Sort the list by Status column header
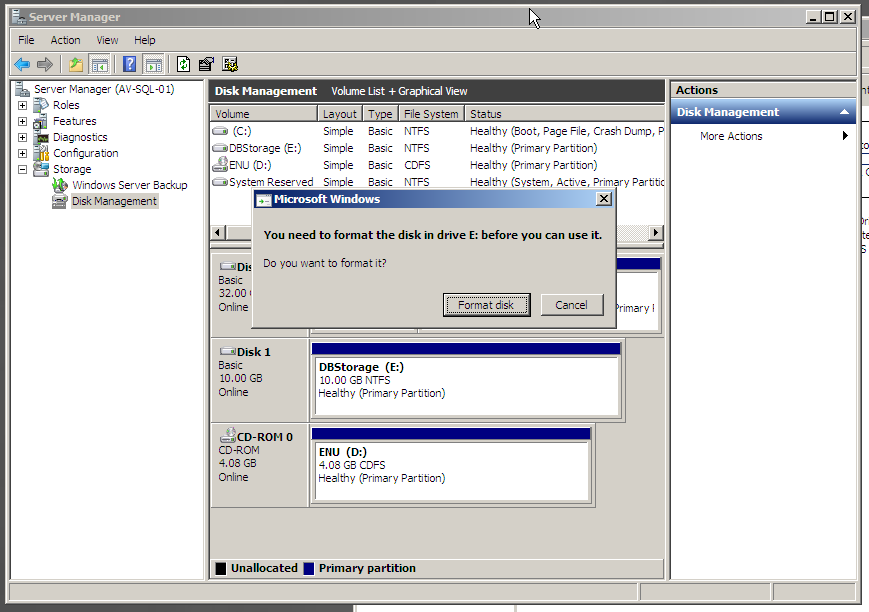This screenshot has height=612, width=869. [565, 114]
